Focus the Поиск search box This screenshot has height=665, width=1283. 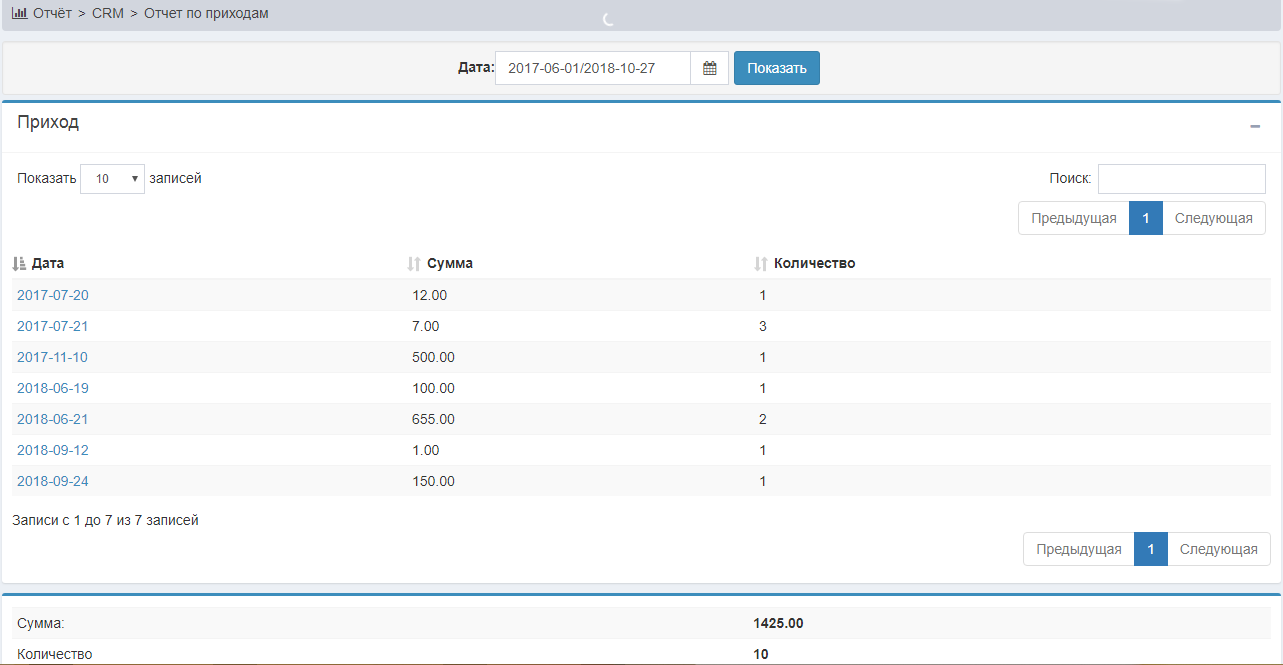click(x=1181, y=179)
